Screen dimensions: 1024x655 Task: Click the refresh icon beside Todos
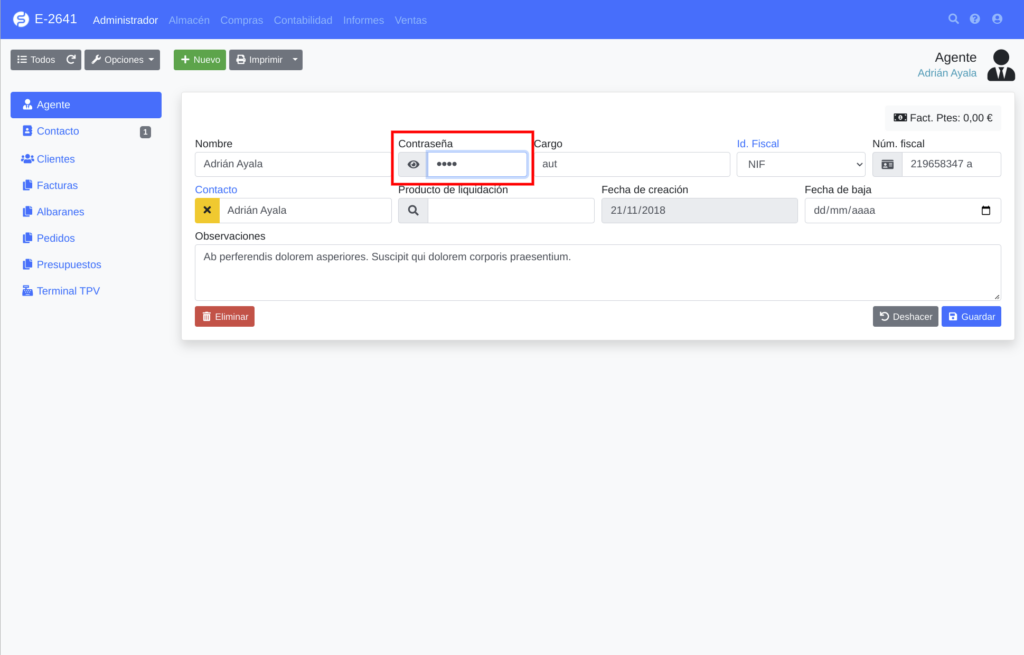[x=71, y=60]
